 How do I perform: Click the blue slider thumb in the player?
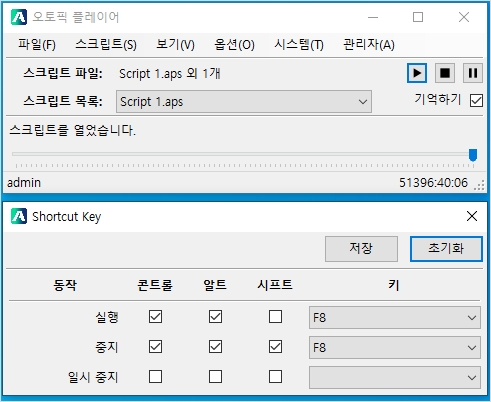point(473,155)
